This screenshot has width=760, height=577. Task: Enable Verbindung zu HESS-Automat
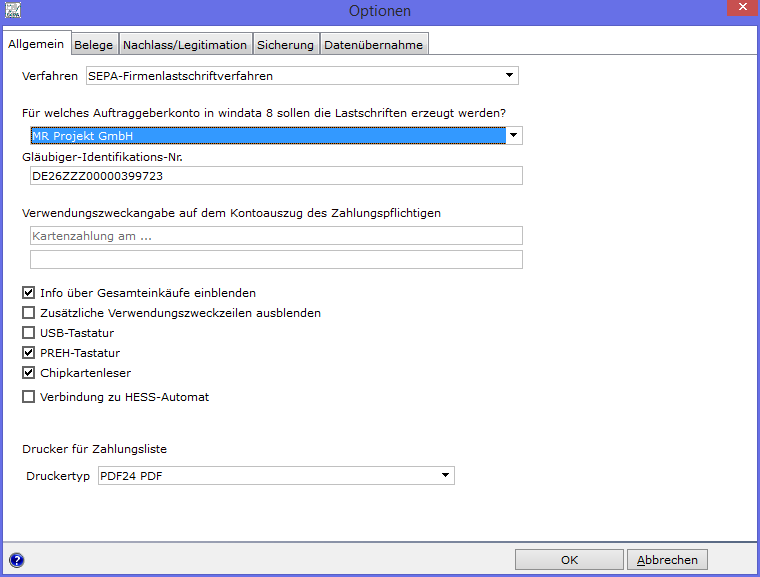tap(29, 397)
